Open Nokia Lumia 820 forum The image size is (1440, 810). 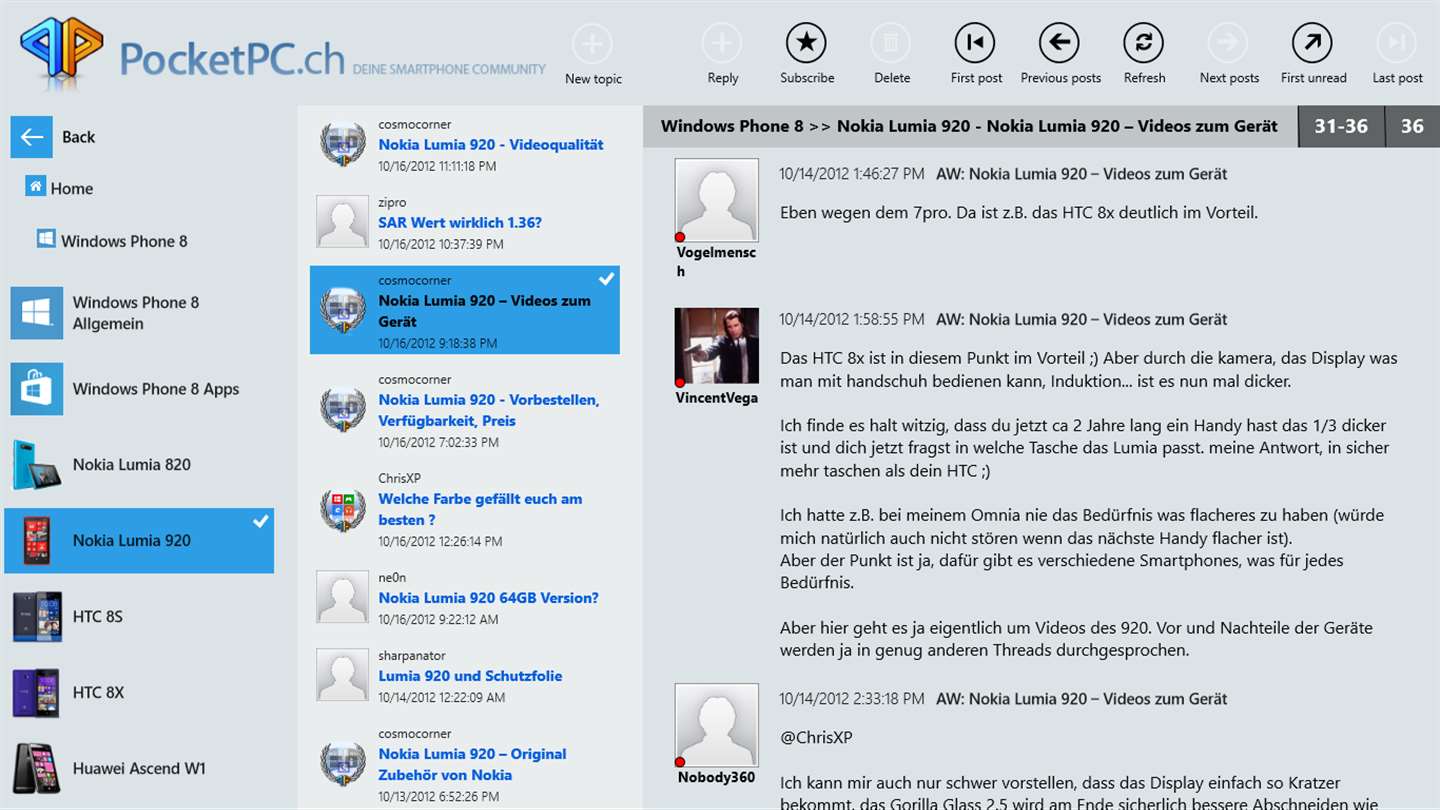point(139,465)
